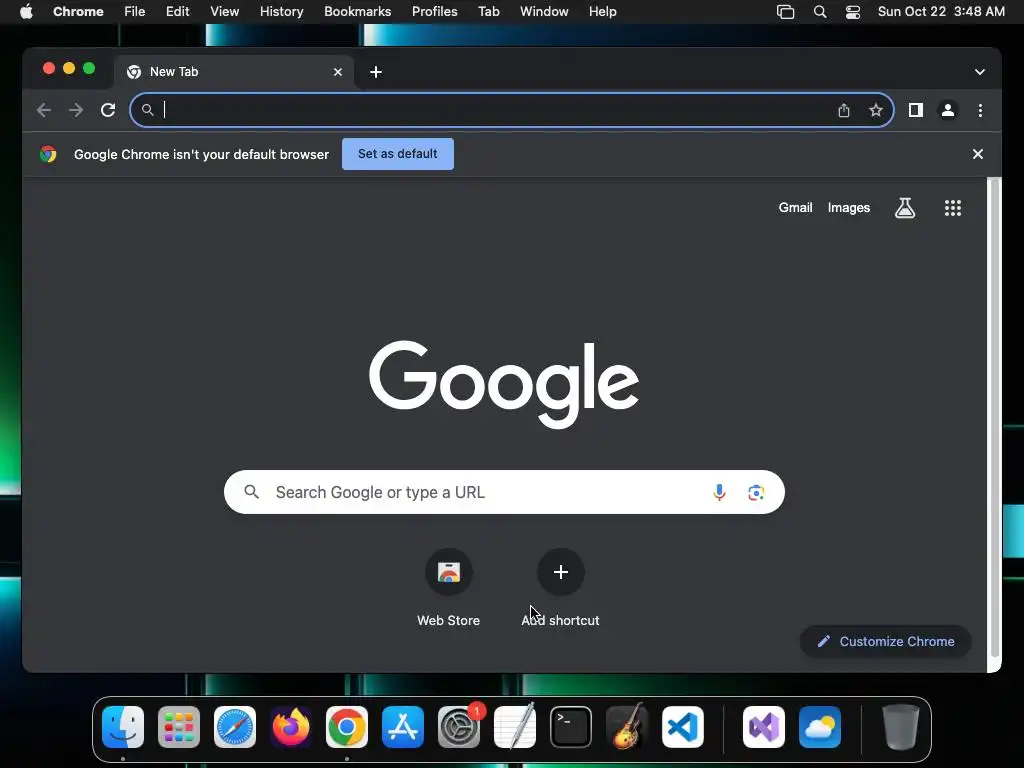Screen dimensions: 1024x768
Task: Click the Google search box
Action: [504, 492]
